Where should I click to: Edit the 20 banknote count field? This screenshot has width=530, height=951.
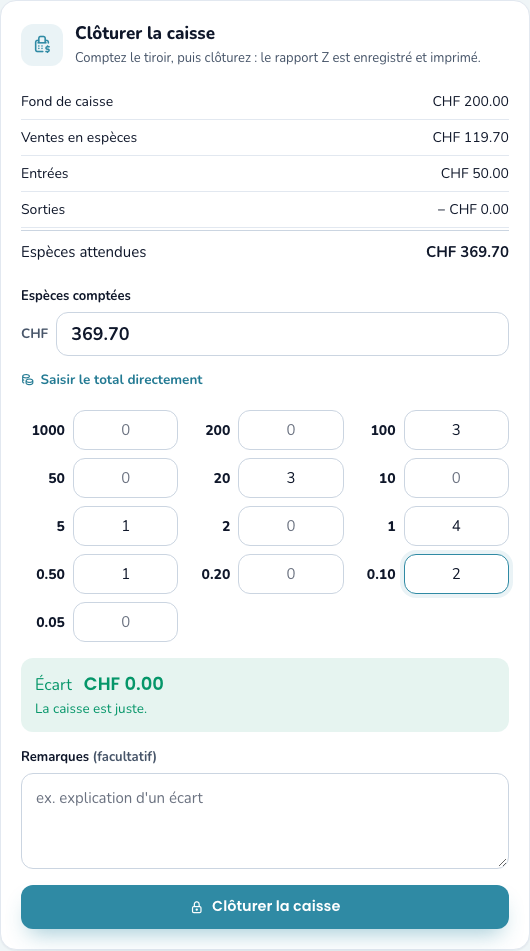[291, 478]
